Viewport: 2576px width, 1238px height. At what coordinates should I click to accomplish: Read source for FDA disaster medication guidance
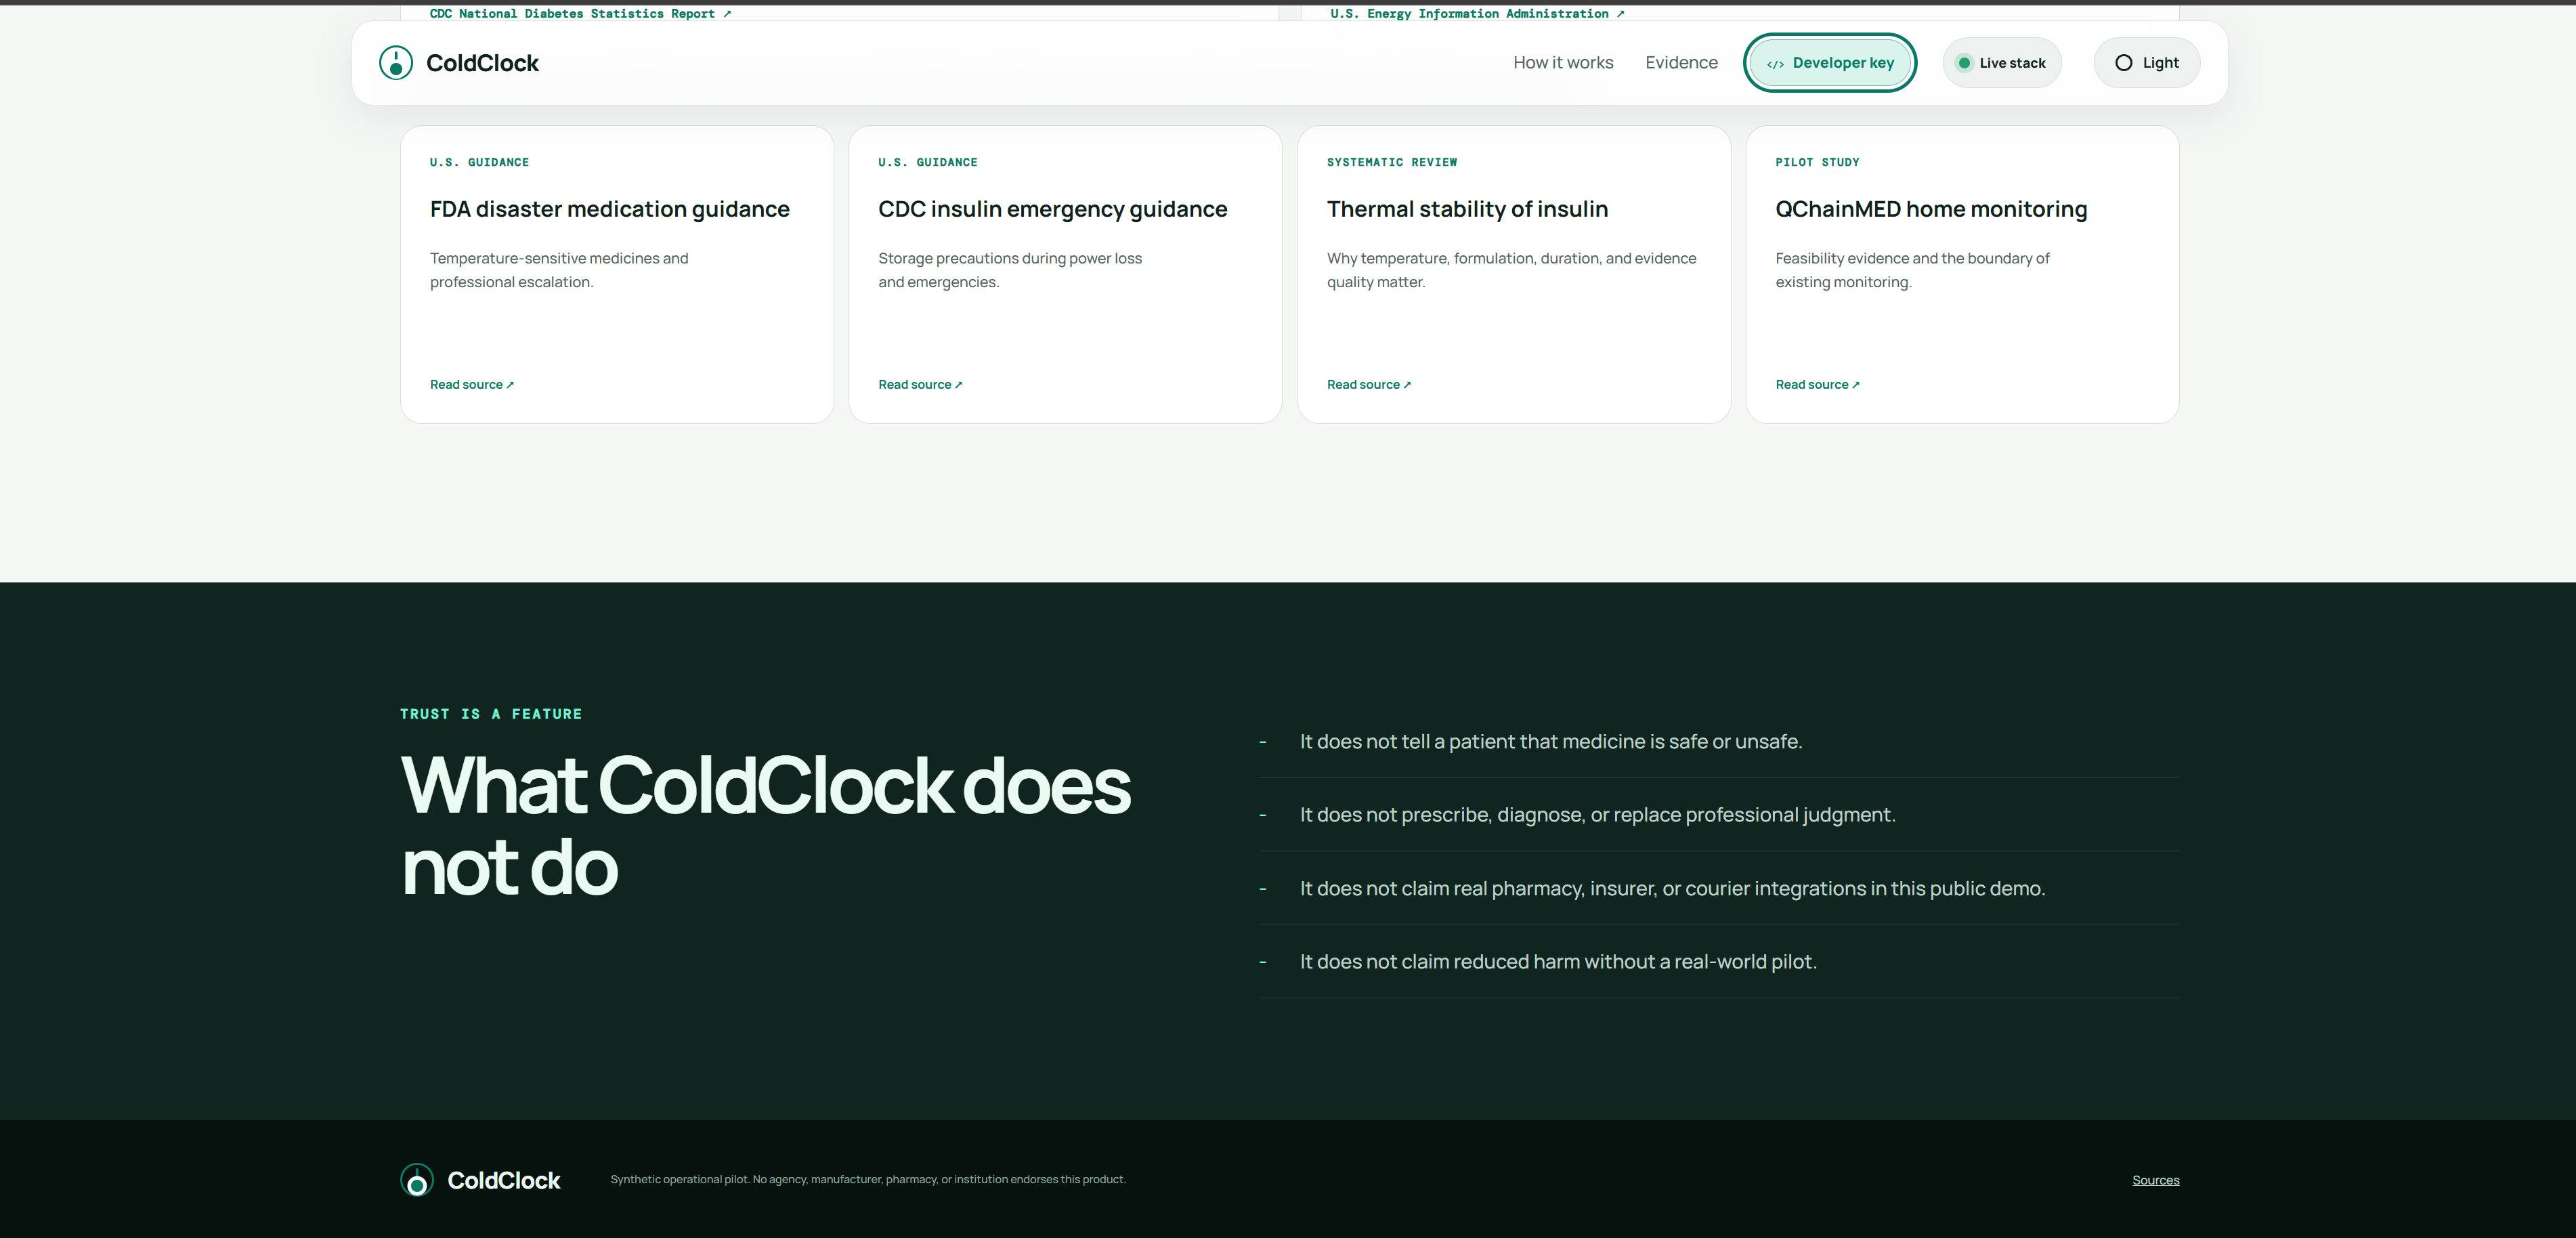(x=472, y=384)
